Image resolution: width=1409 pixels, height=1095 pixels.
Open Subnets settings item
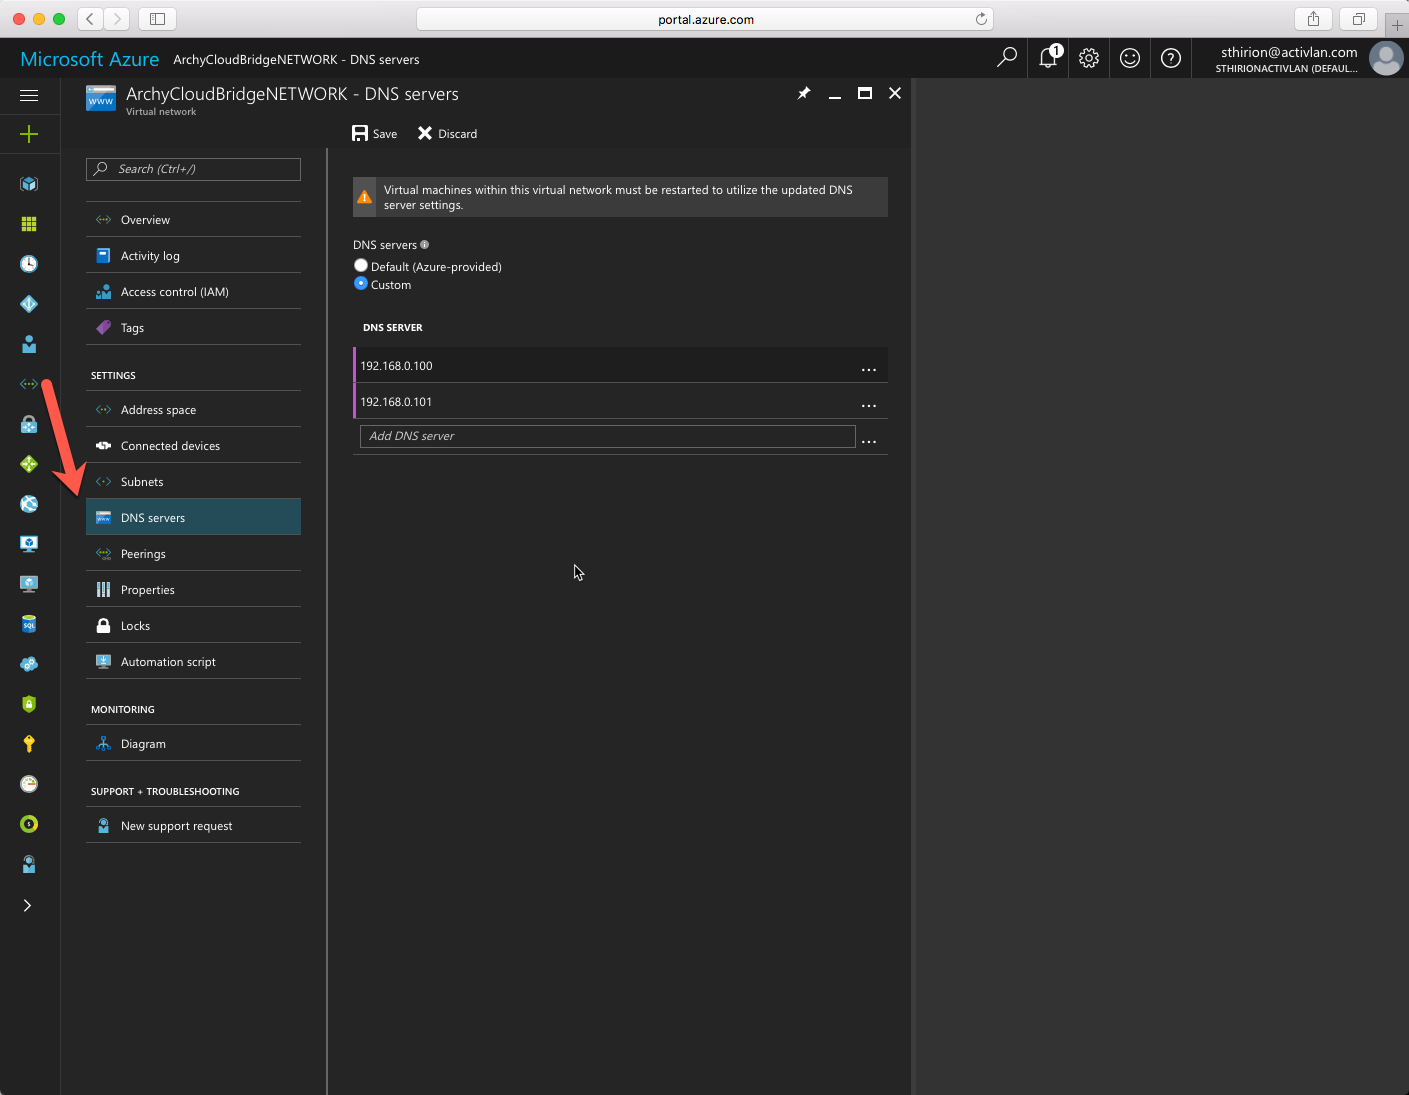[193, 482]
